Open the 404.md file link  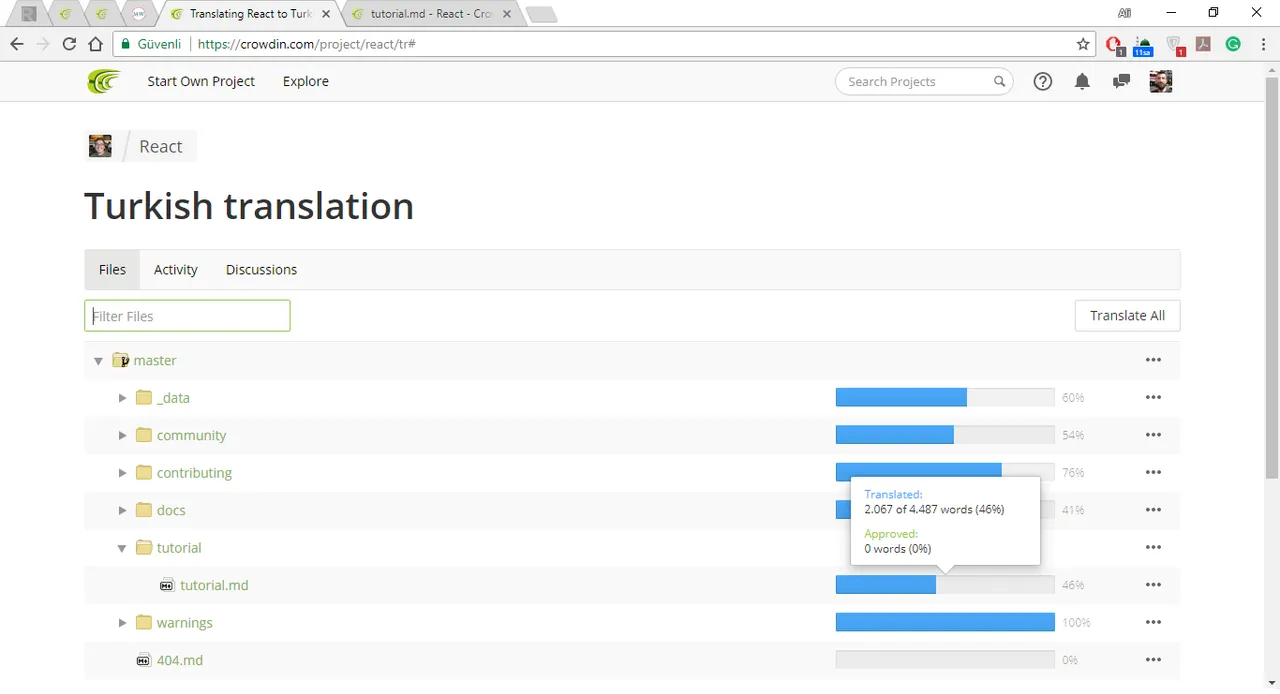pos(180,660)
